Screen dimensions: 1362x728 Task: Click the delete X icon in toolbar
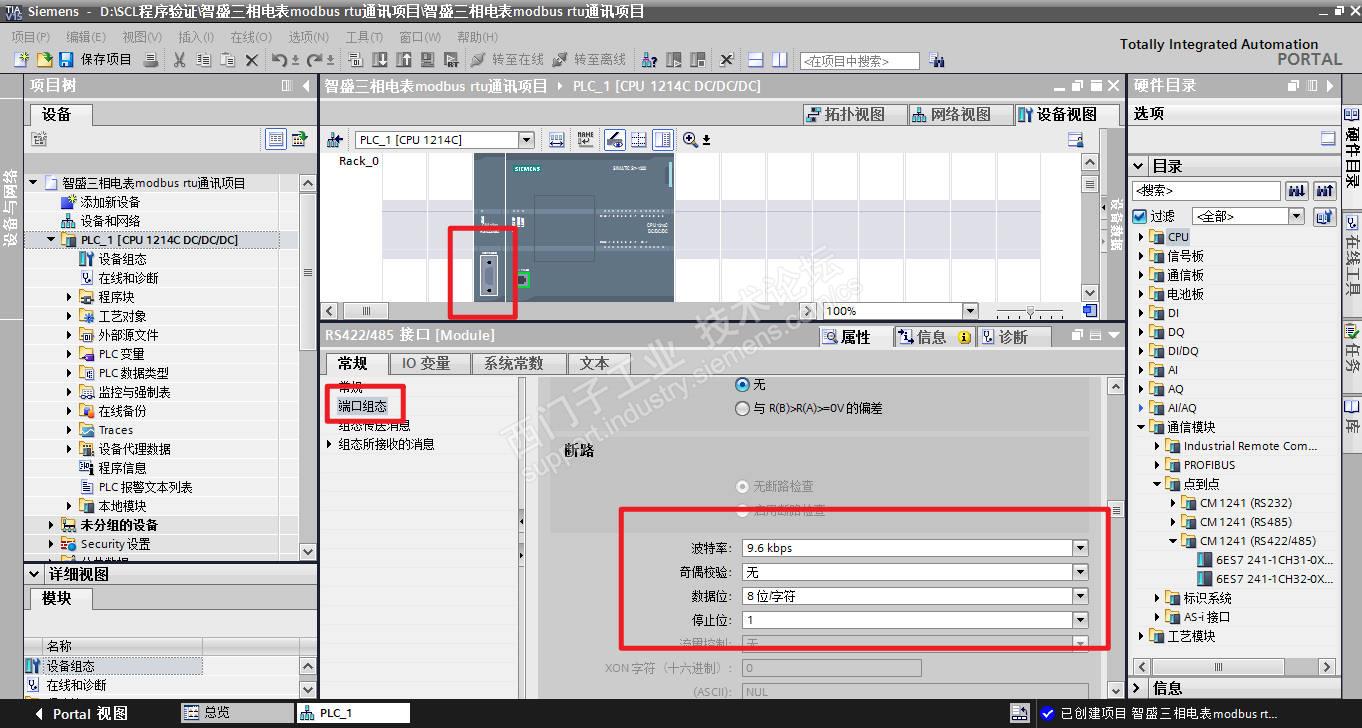pos(251,60)
